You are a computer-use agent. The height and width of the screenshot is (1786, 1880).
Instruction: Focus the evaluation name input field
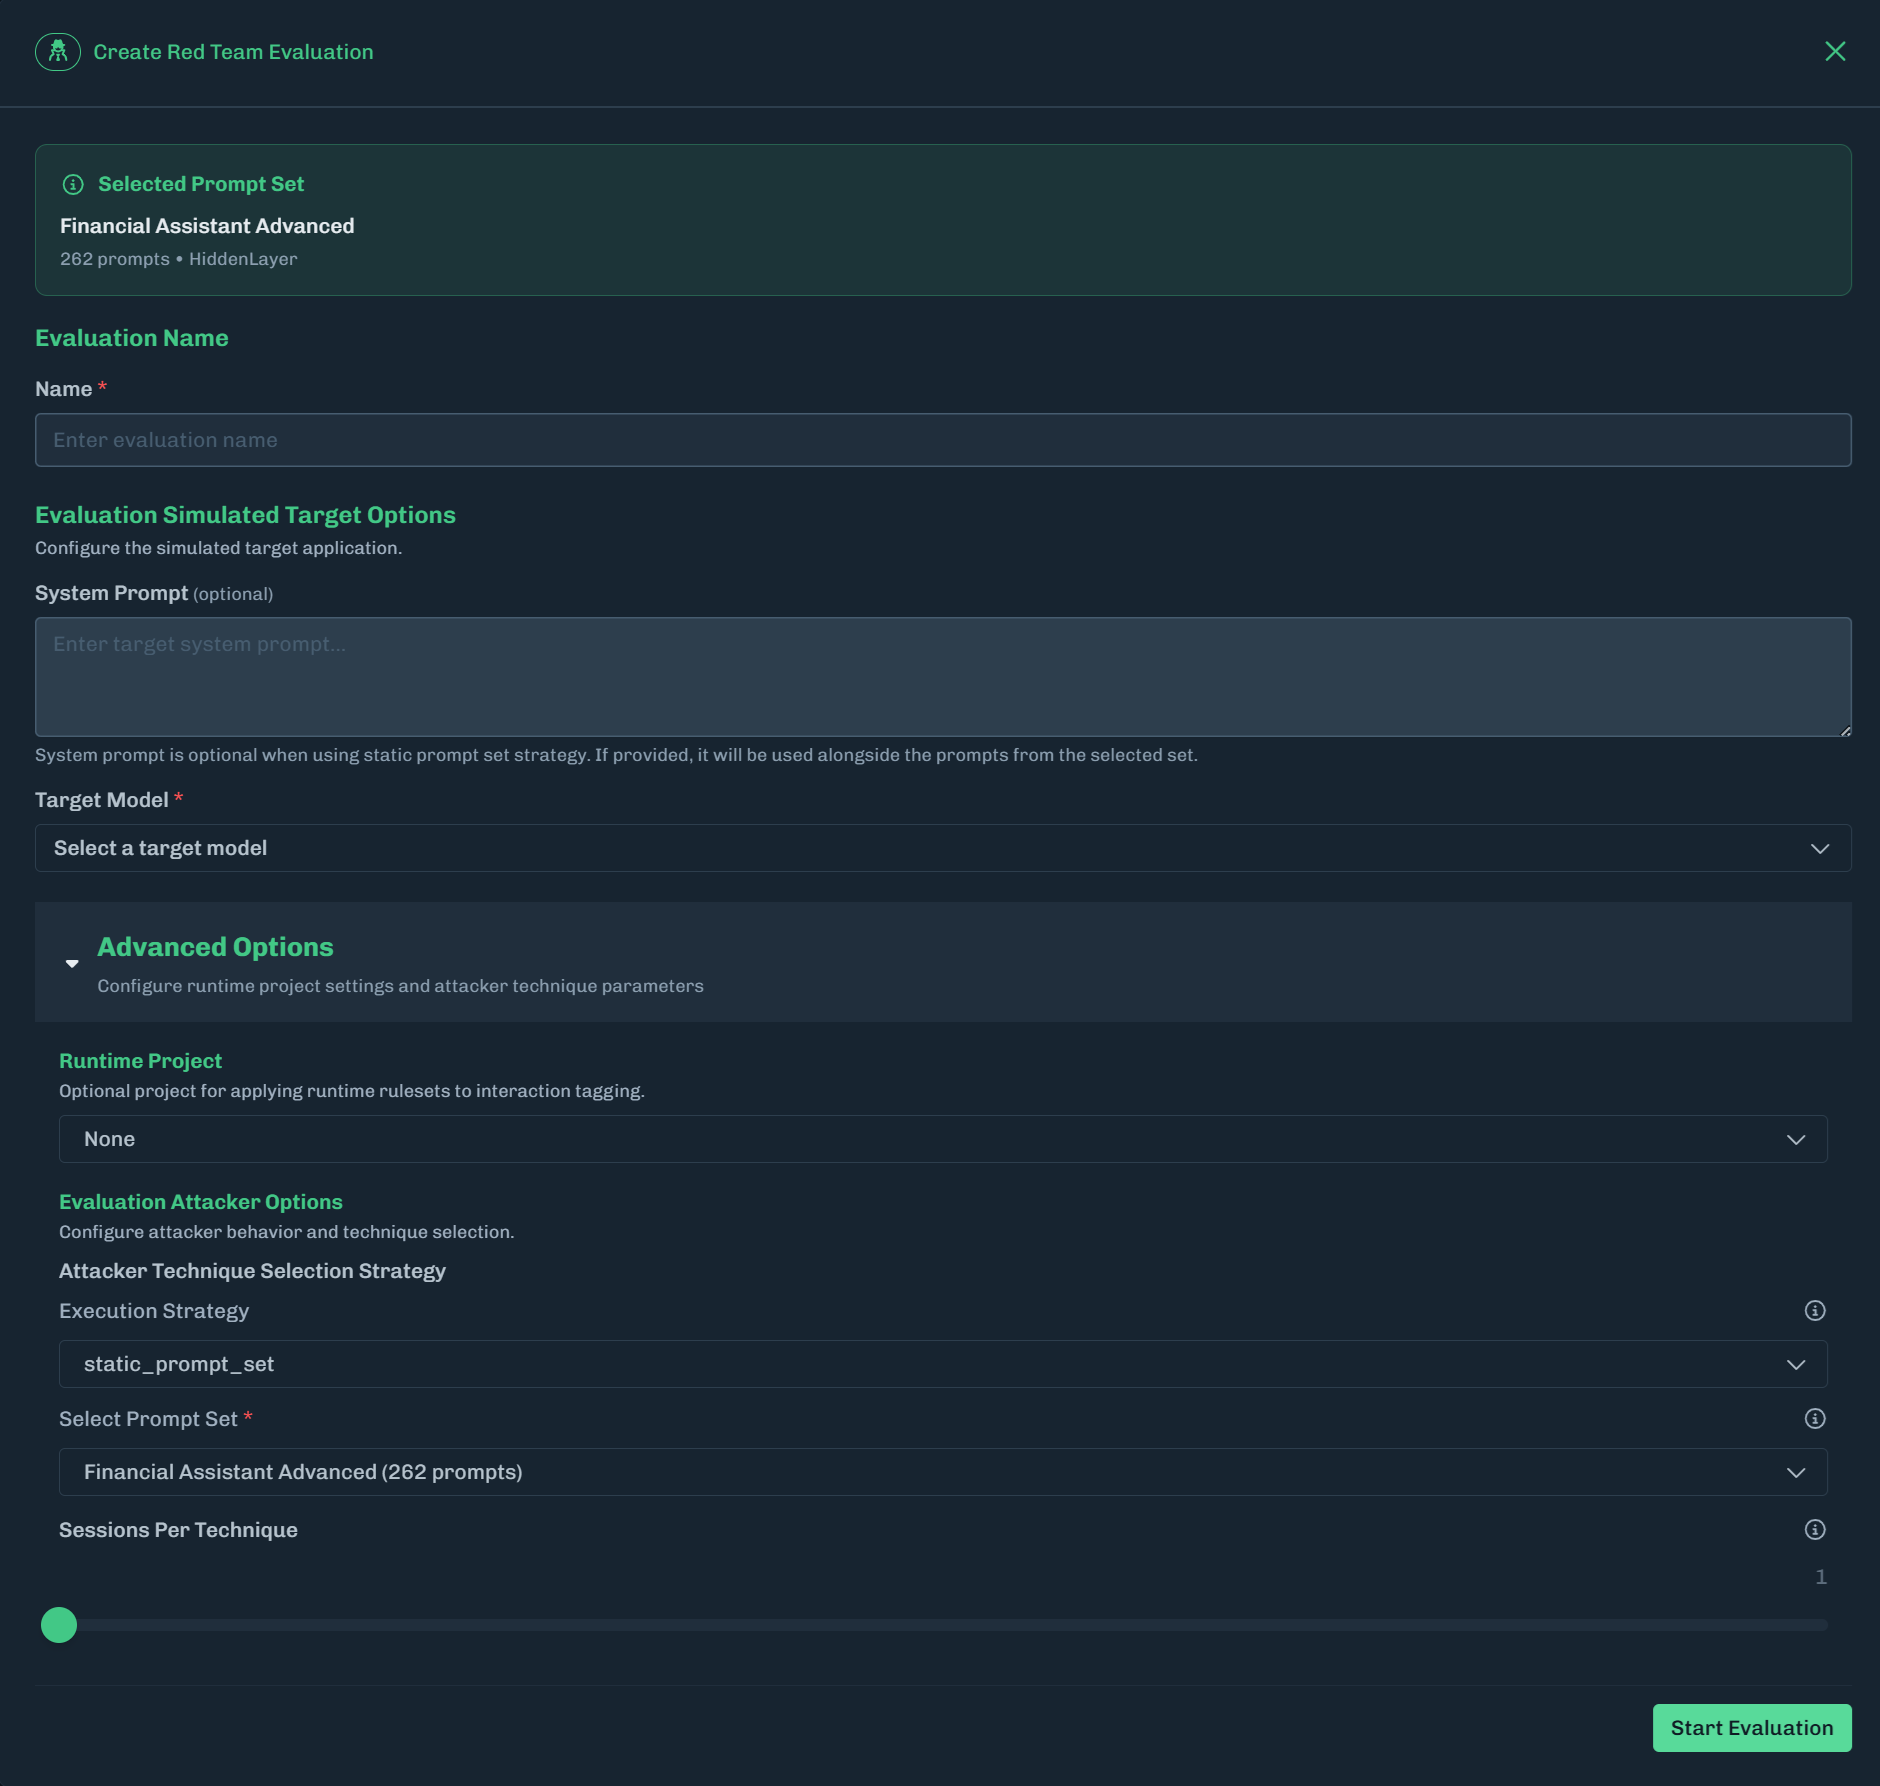tap(942, 440)
